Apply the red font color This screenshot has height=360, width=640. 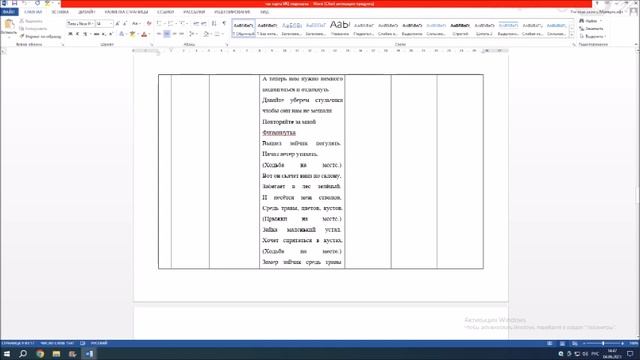pyautogui.click(x=144, y=34)
